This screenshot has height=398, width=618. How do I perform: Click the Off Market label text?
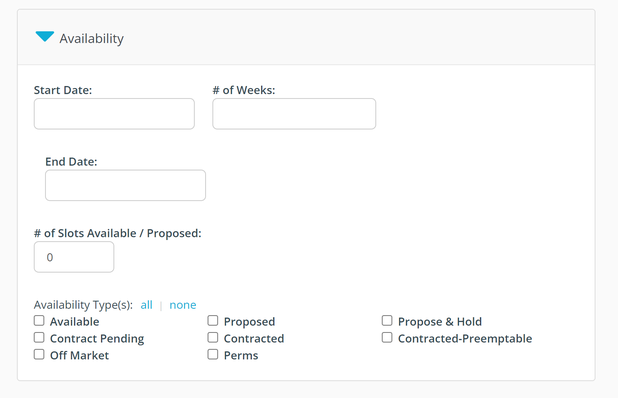click(x=79, y=355)
